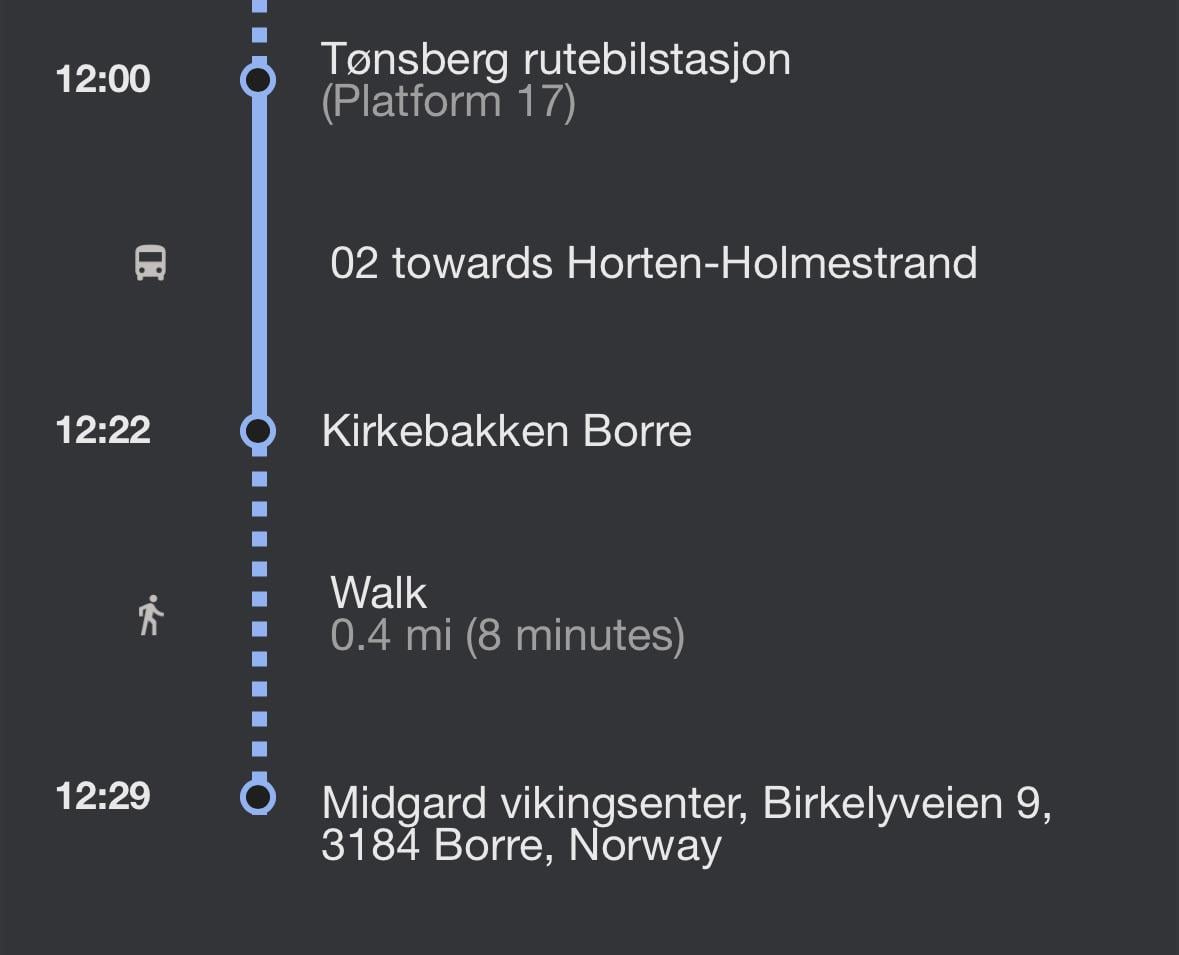Image resolution: width=1179 pixels, height=955 pixels.
Task: Click the dotted walking route line below Kirkebakken
Action: 259,613
